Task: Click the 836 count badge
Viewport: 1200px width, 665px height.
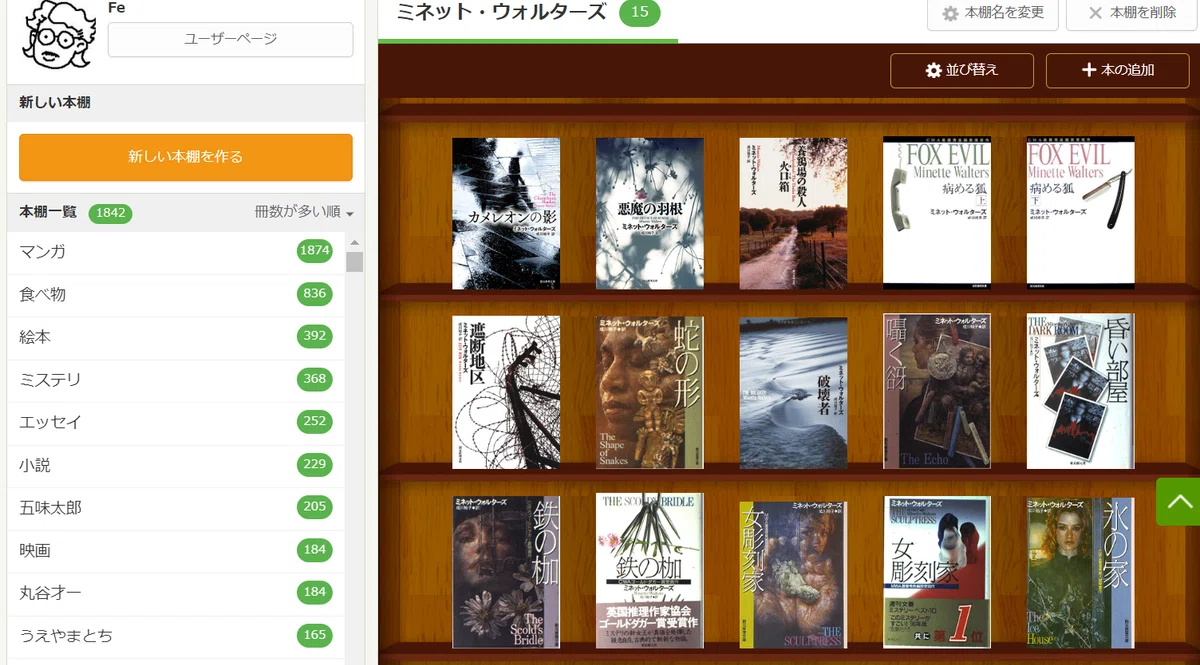Action: pos(314,294)
